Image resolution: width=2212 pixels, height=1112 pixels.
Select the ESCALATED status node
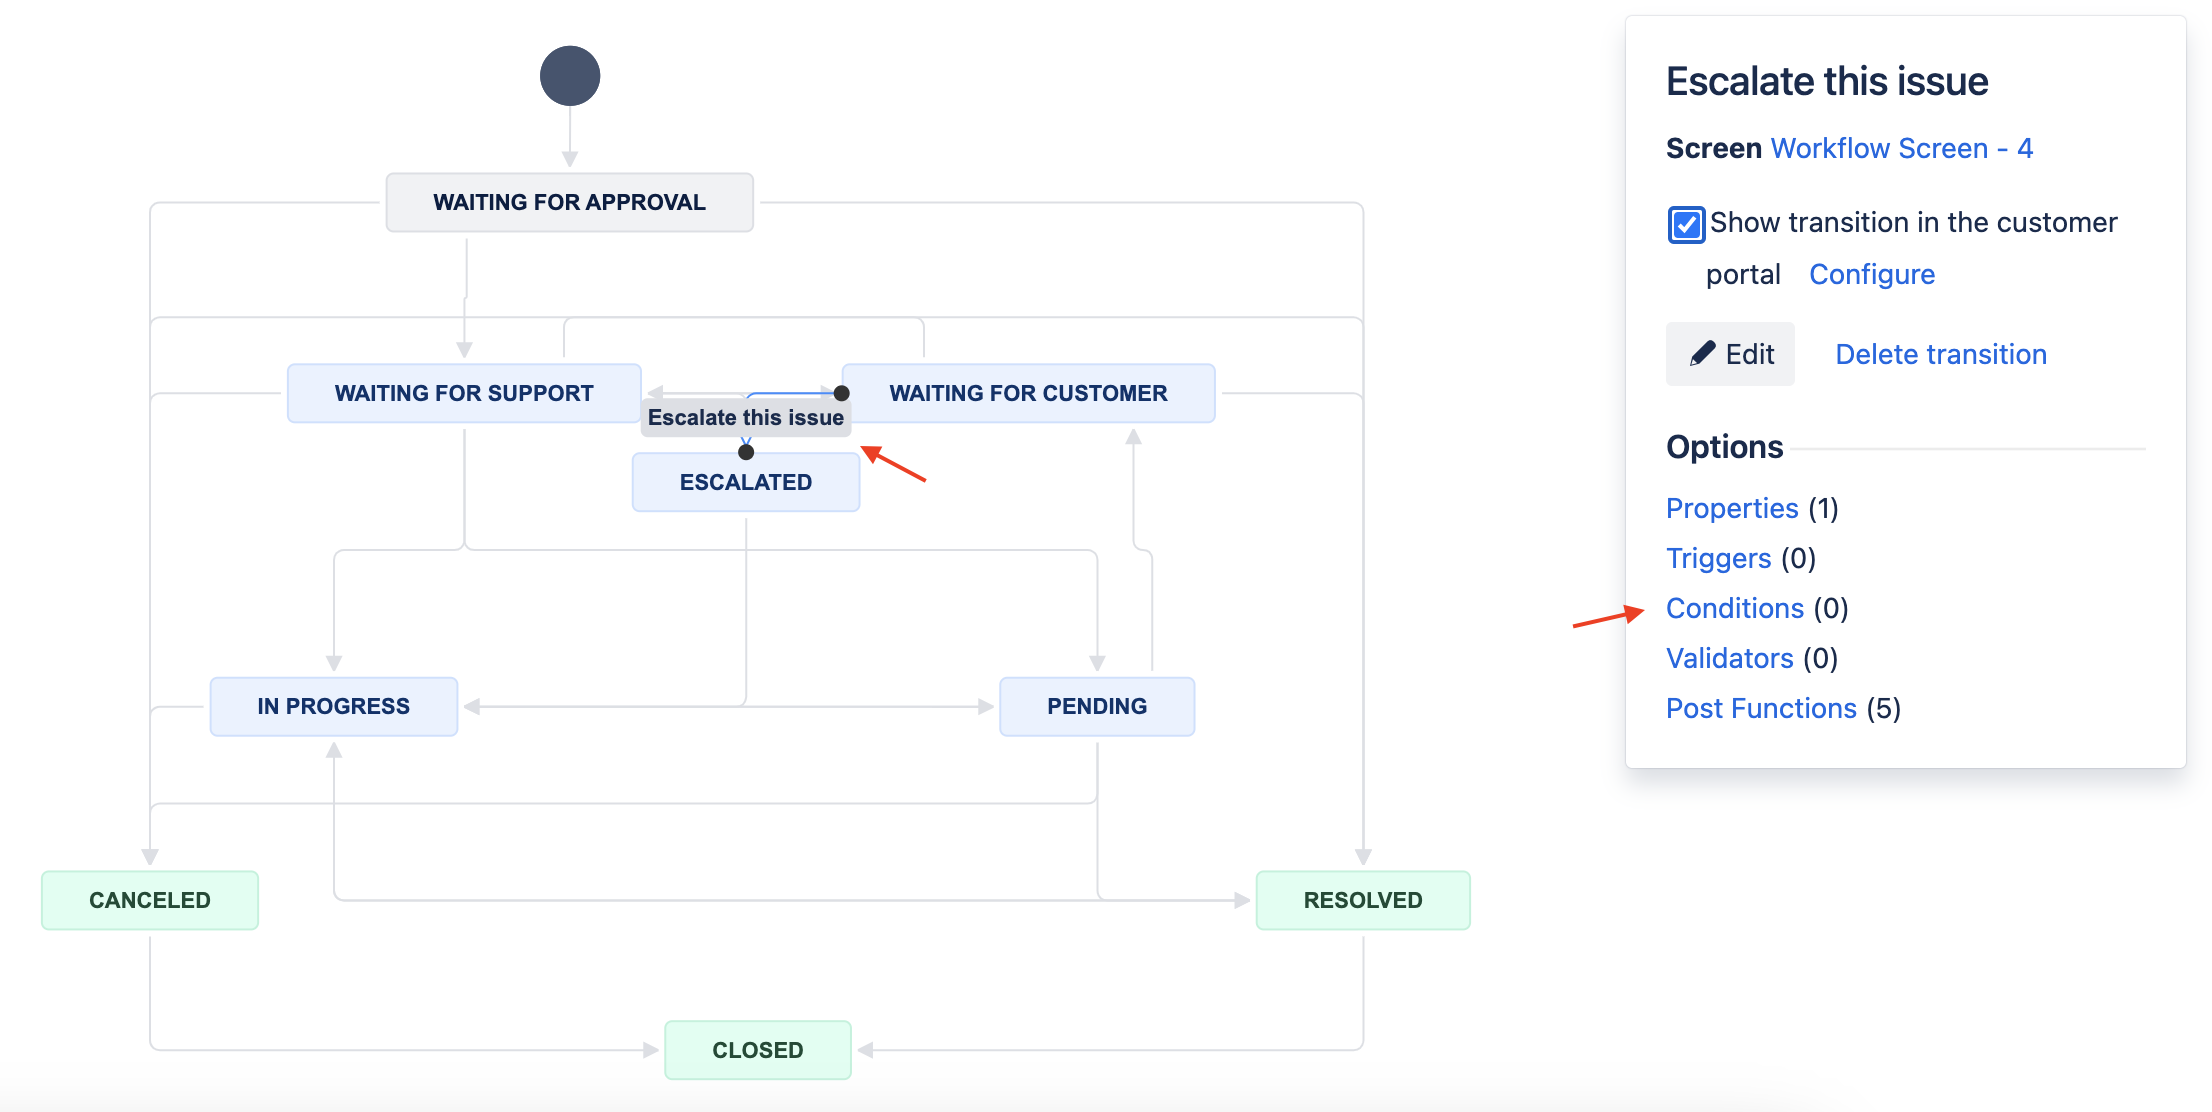pyautogui.click(x=745, y=481)
